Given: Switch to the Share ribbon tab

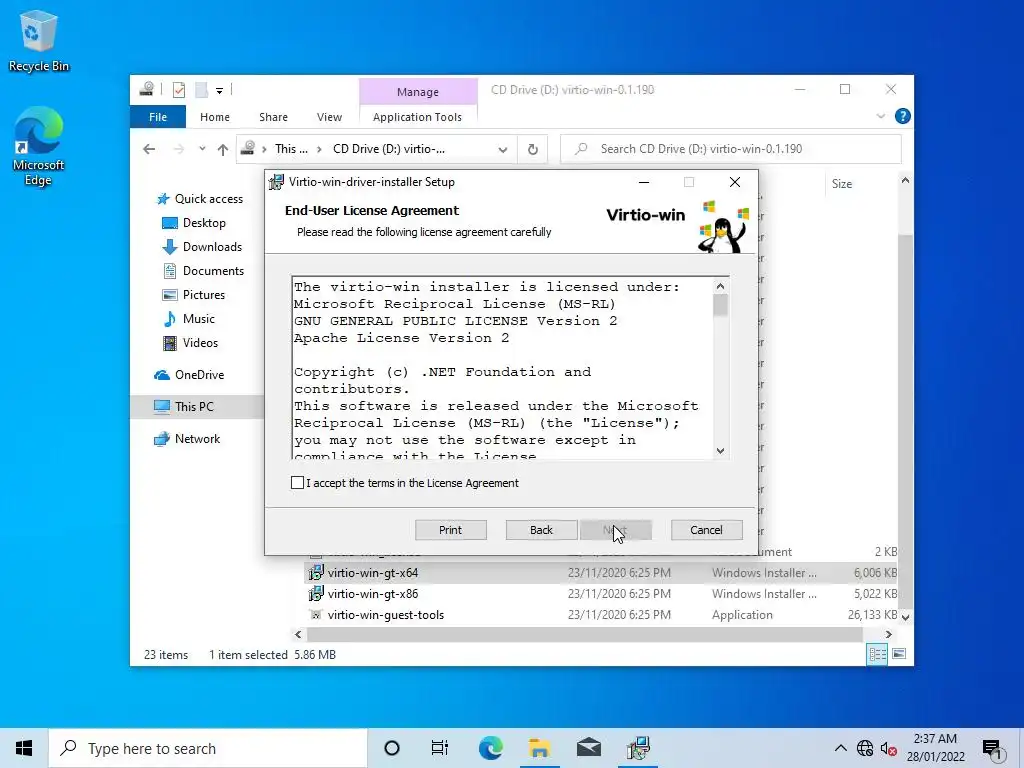Looking at the screenshot, I should point(273,117).
